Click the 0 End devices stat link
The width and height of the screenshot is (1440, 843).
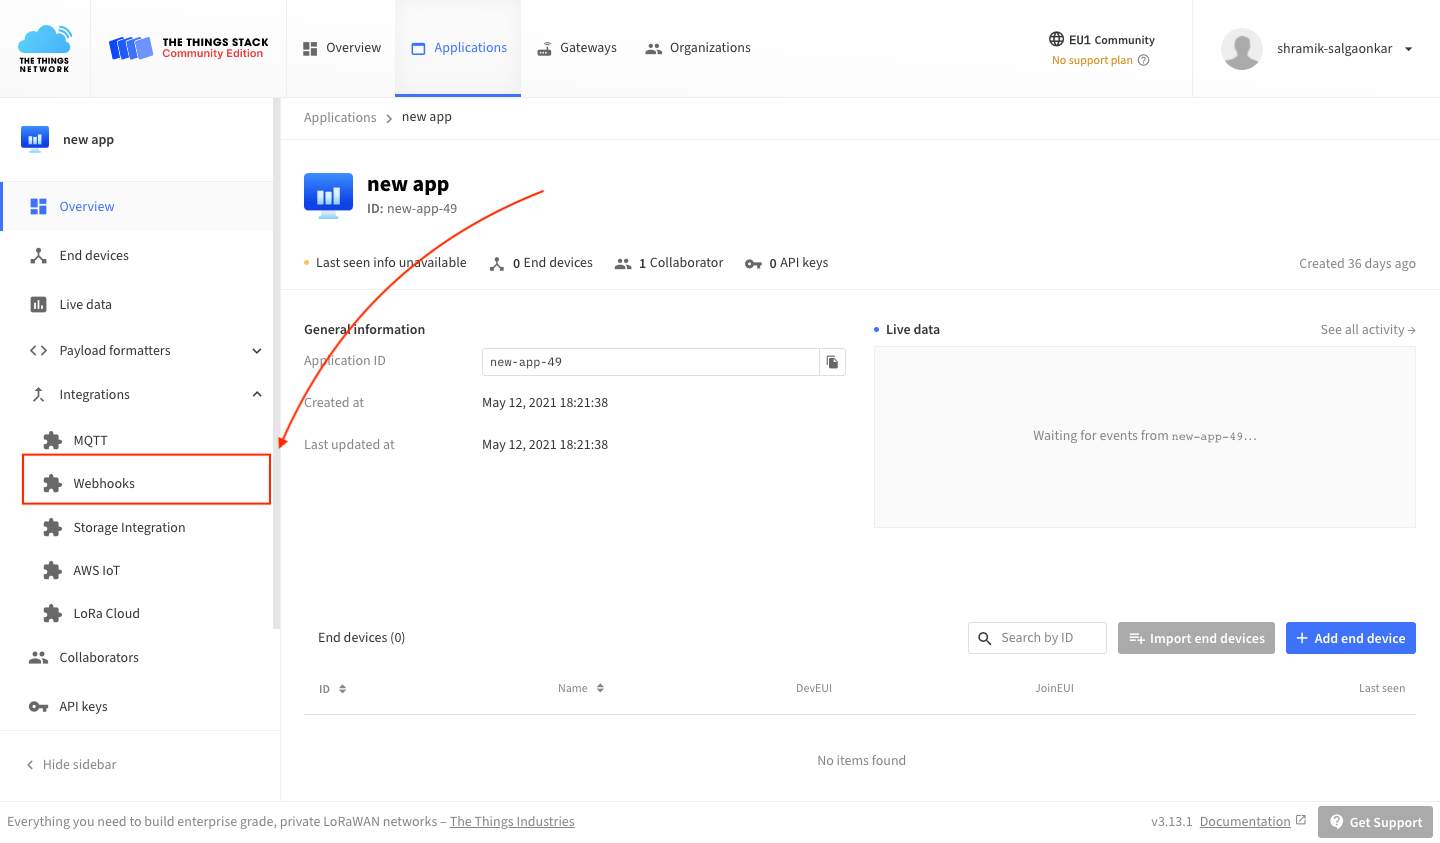pyautogui.click(x=541, y=263)
